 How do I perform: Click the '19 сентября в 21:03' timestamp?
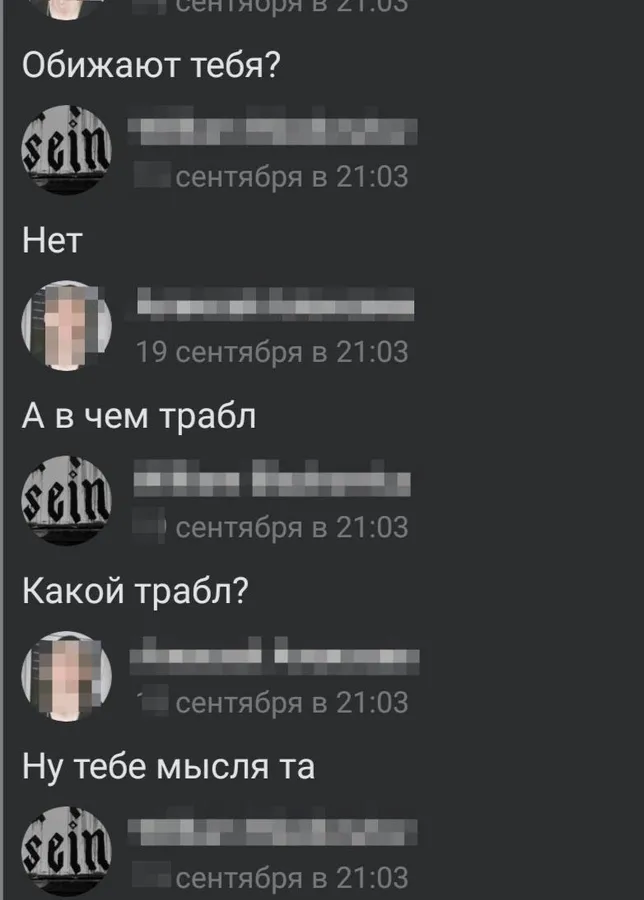click(x=272, y=352)
